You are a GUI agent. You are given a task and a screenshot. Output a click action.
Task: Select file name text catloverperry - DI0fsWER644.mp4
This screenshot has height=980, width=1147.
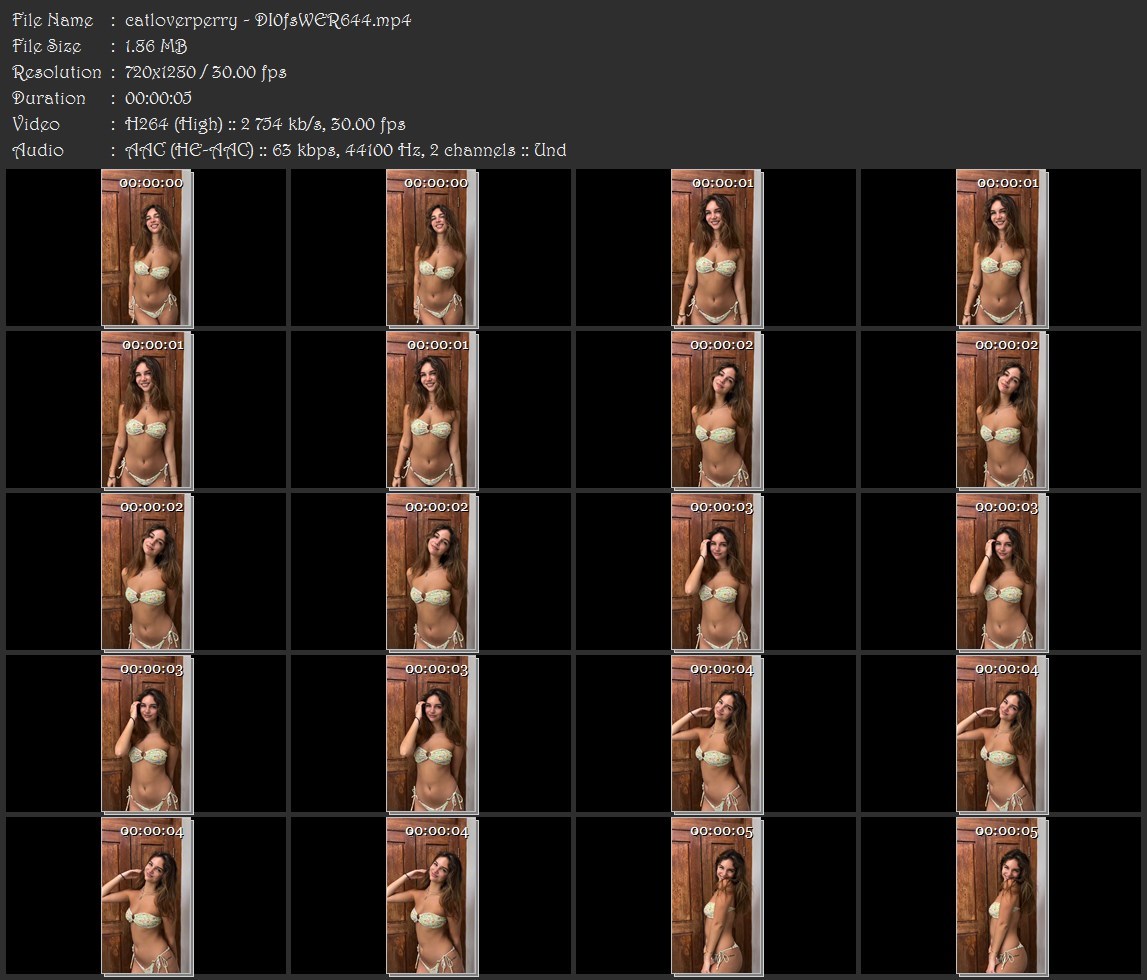[x=268, y=20]
